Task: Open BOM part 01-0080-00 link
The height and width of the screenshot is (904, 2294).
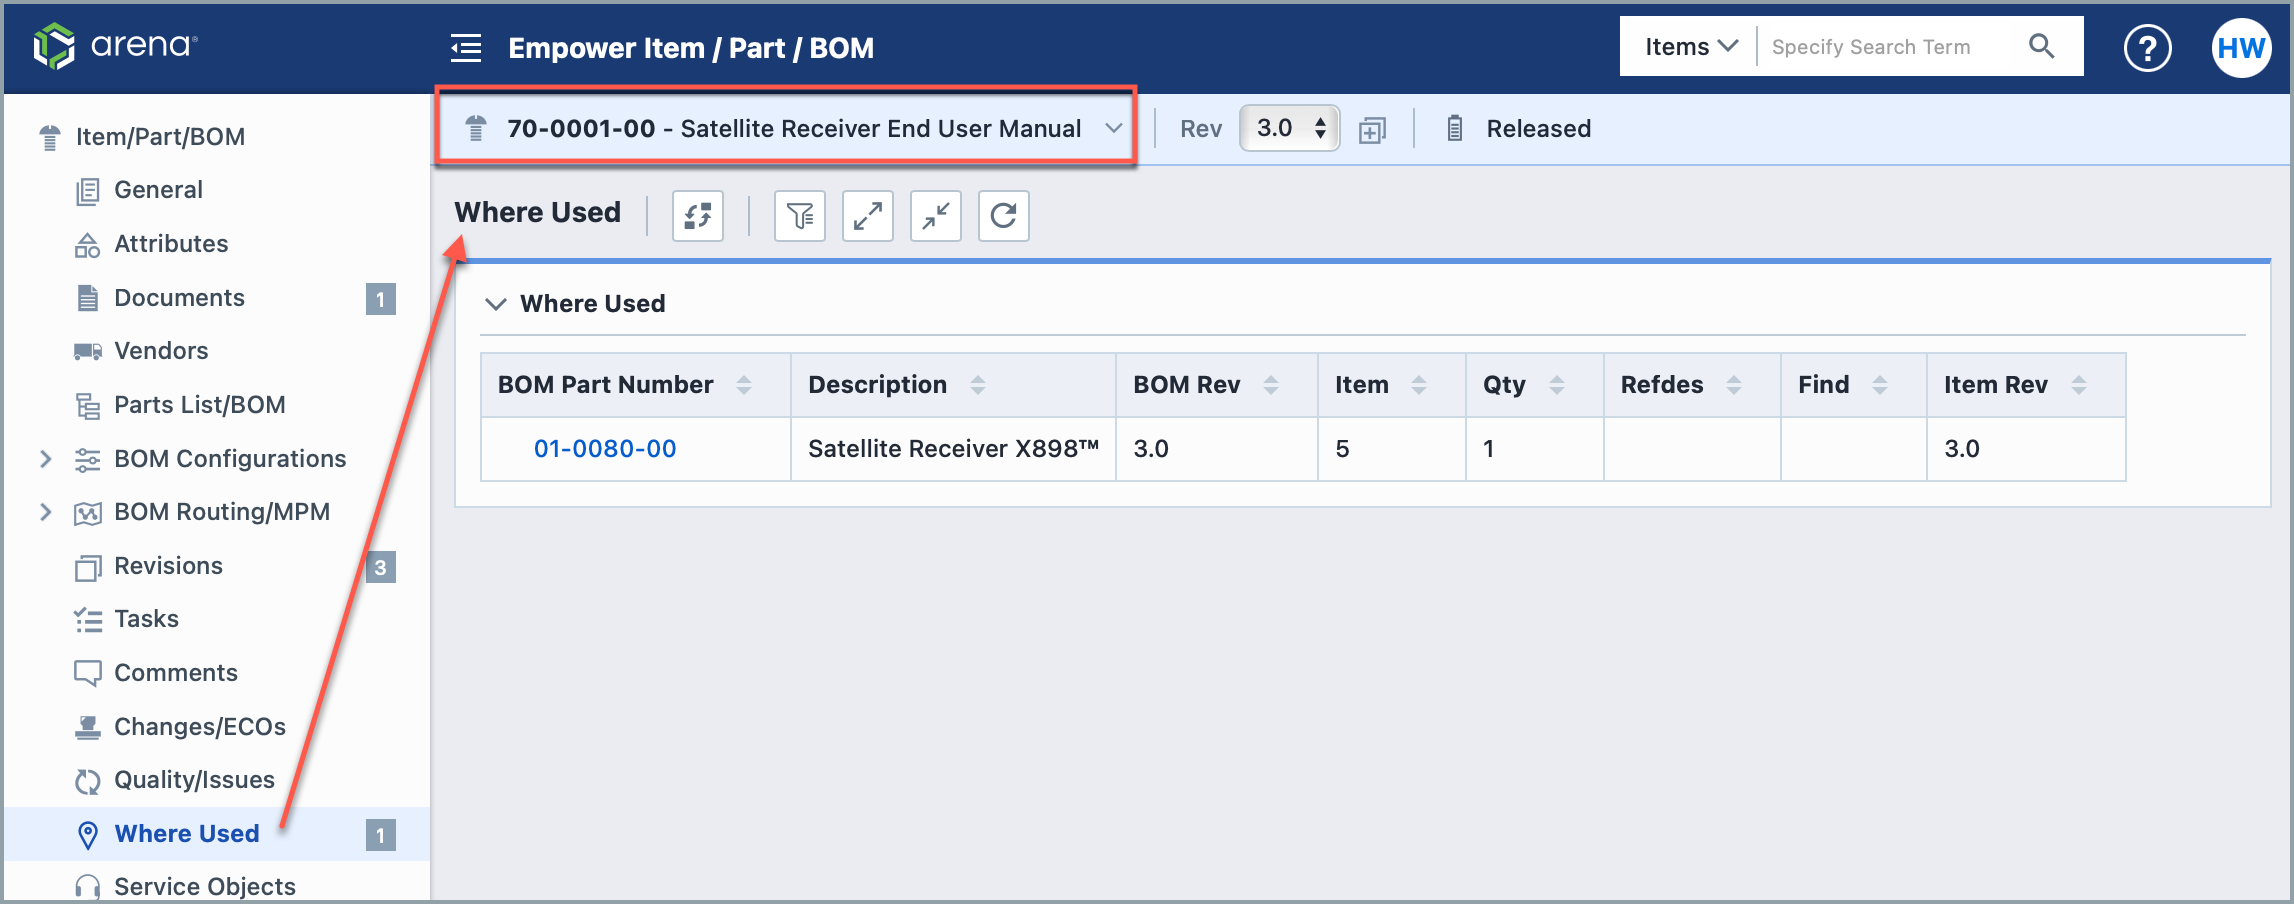Action: 605,449
